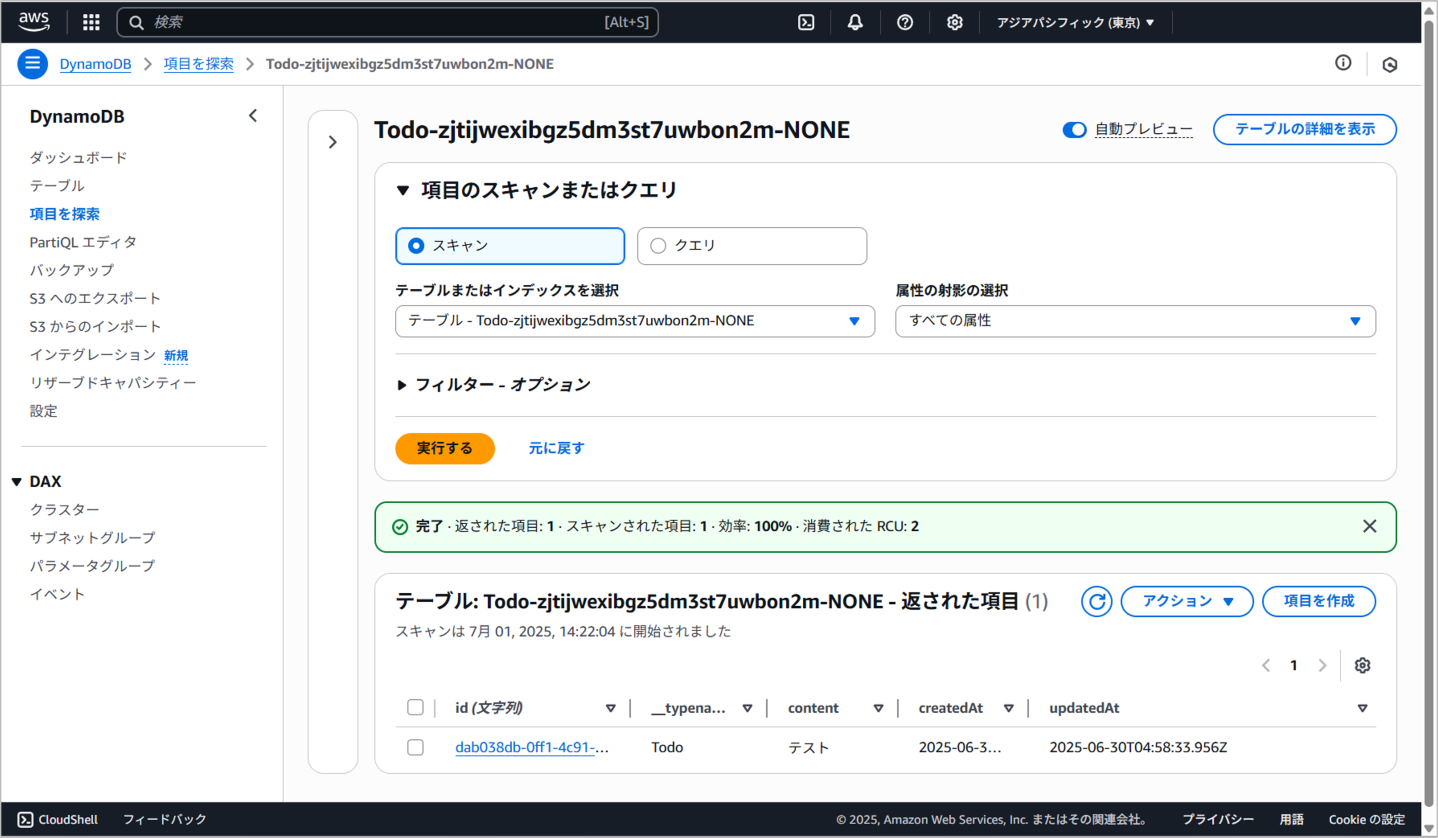Click the 実行する button
The image size is (1438, 838).
(445, 448)
